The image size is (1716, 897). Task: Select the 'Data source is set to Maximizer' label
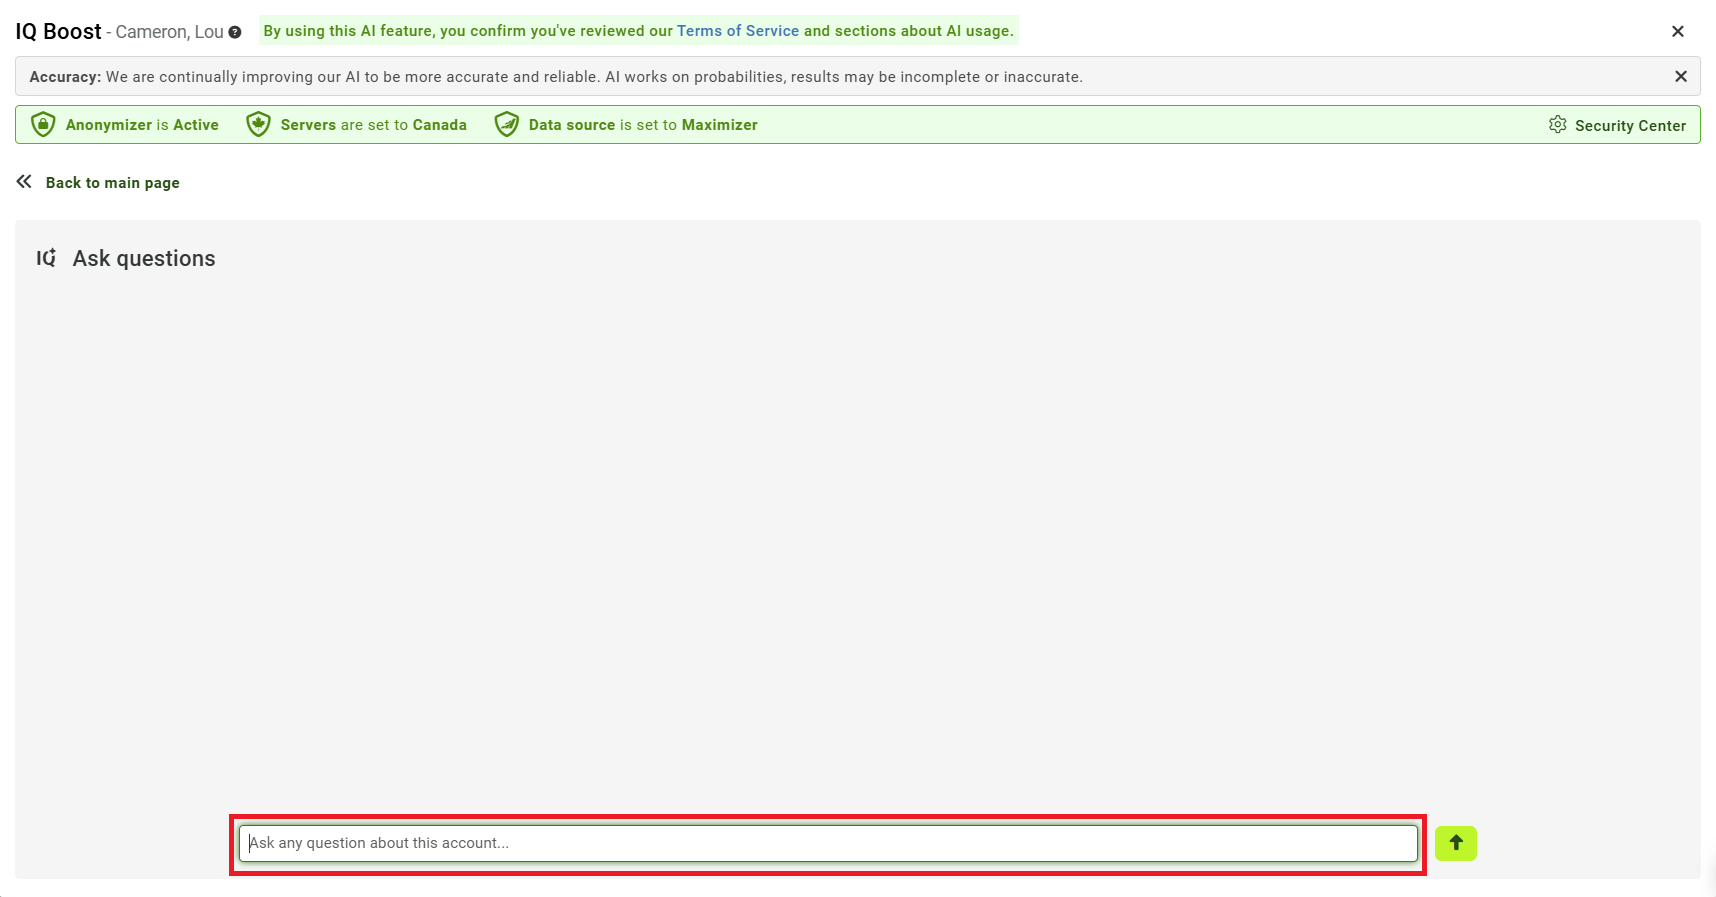pyautogui.click(x=642, y=125)
